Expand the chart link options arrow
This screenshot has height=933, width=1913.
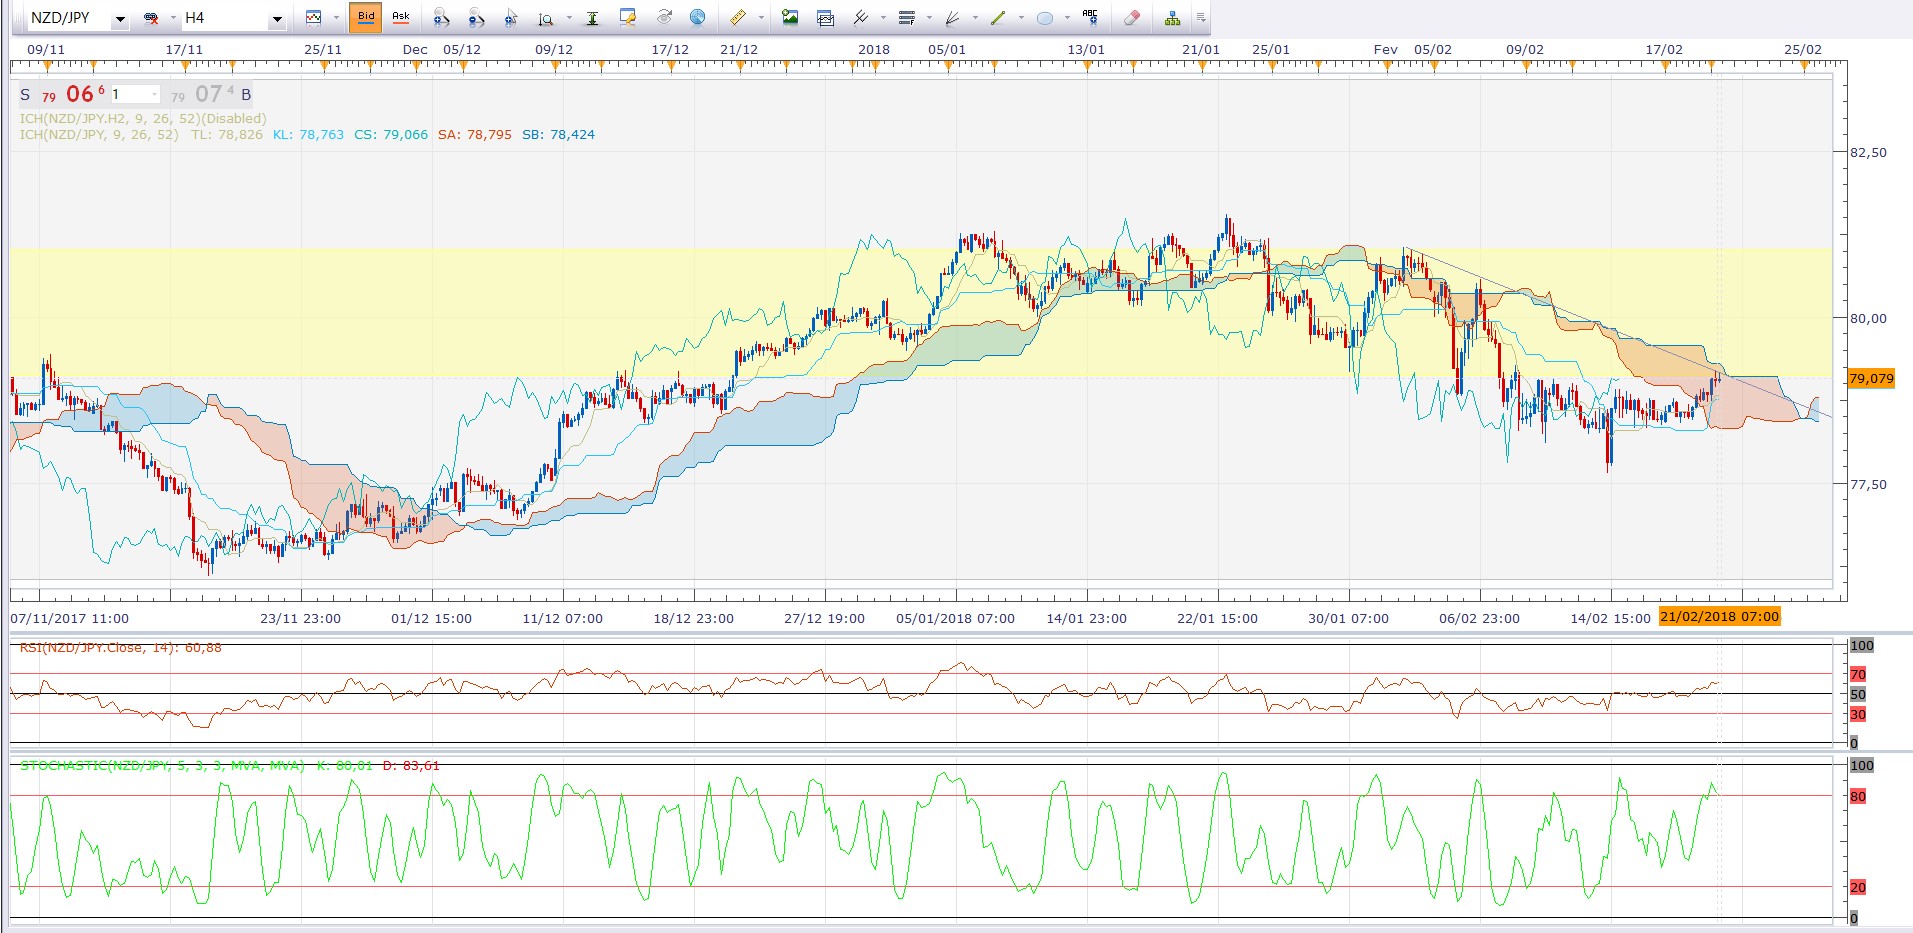[x=172, y=18]
